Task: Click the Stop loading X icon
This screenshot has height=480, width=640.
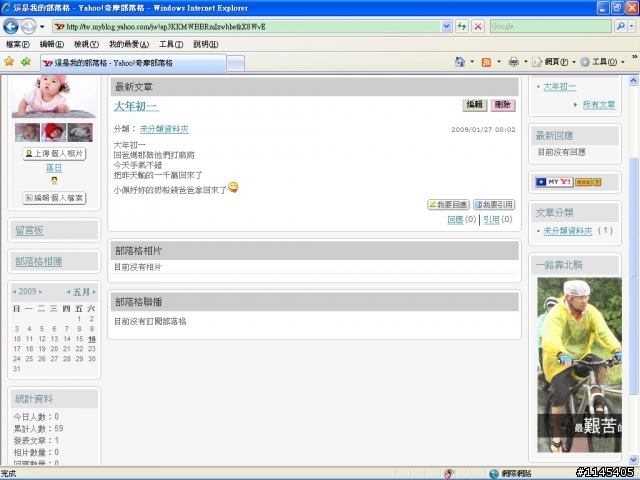Action: (x=478, y=27)
